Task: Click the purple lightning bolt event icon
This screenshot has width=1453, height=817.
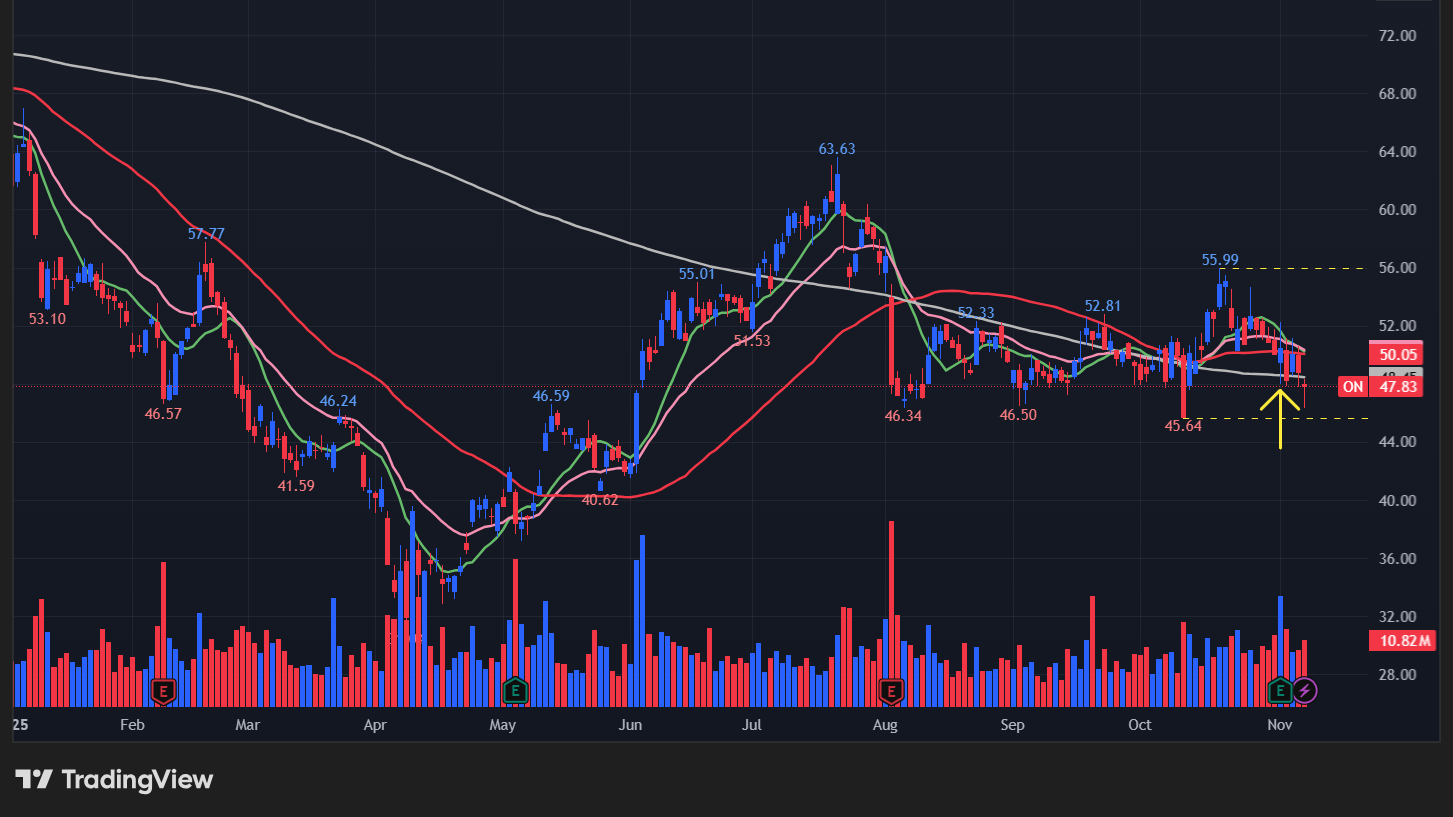Action: coord(1305,689)
